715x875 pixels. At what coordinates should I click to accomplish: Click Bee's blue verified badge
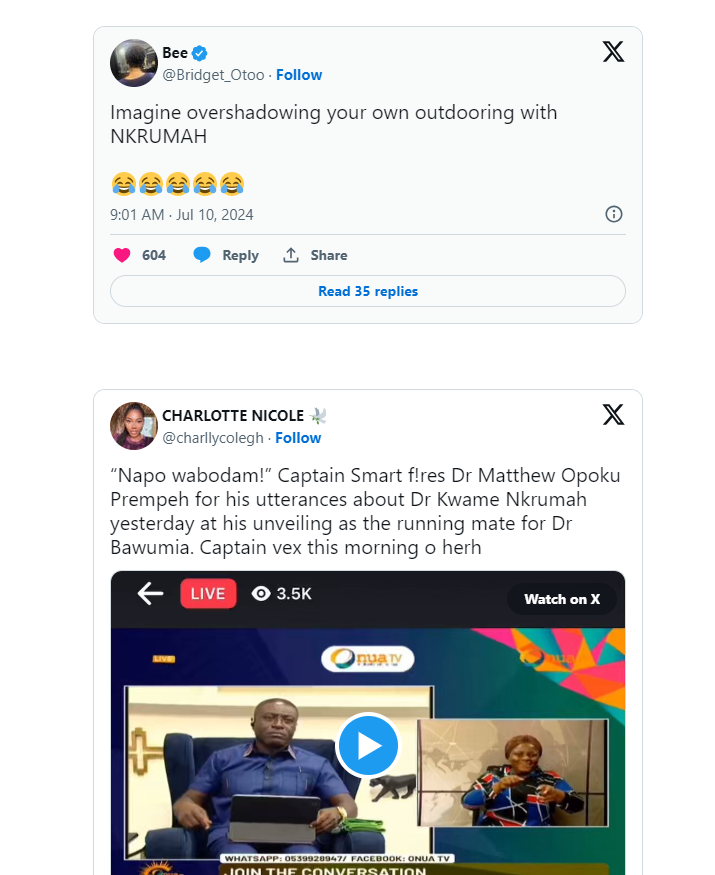pyautogui.click(x=200, y=53)
